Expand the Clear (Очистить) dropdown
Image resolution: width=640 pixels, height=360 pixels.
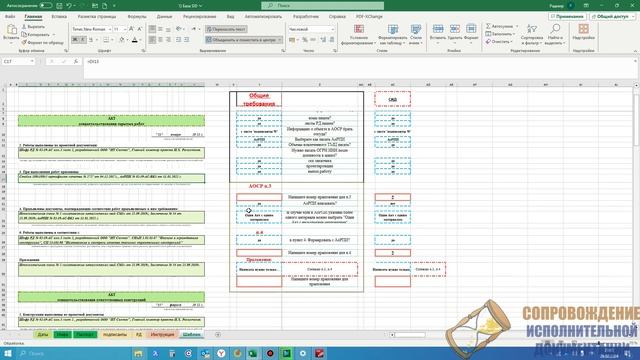pos(511,42)
